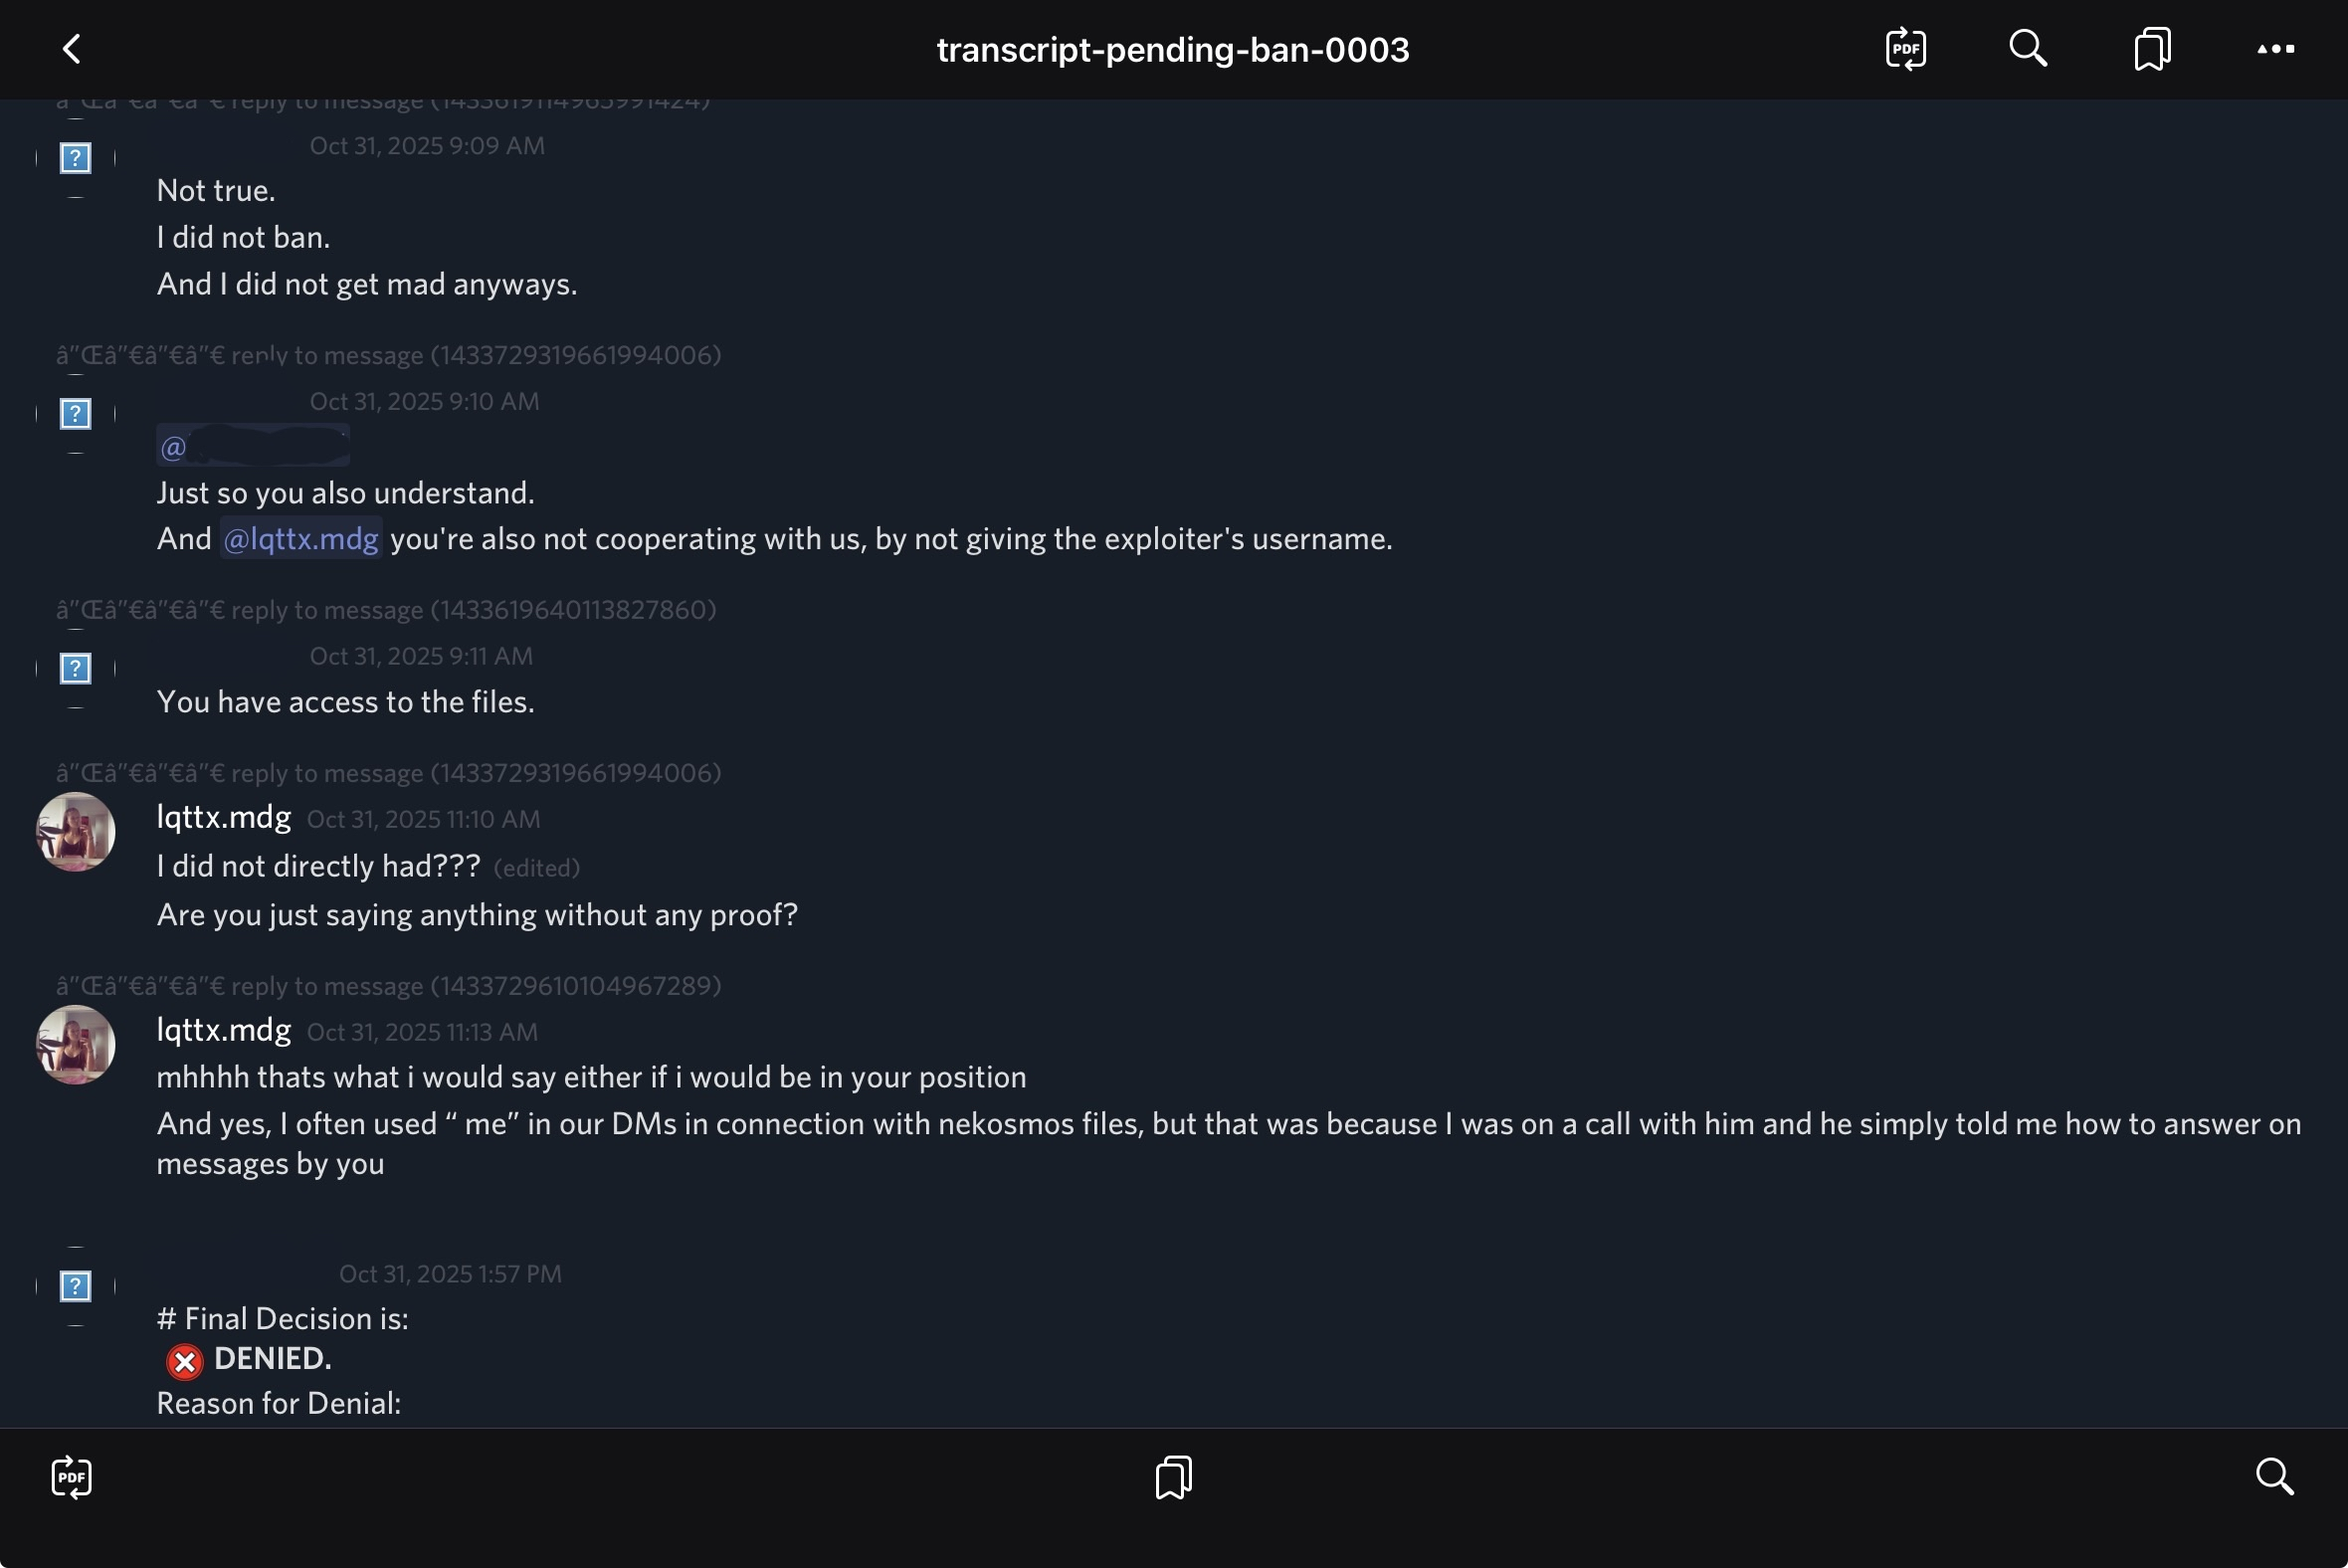Click the broken avatar icon at 1:57 PM

pyautogui.click(x=76, y=1286)
